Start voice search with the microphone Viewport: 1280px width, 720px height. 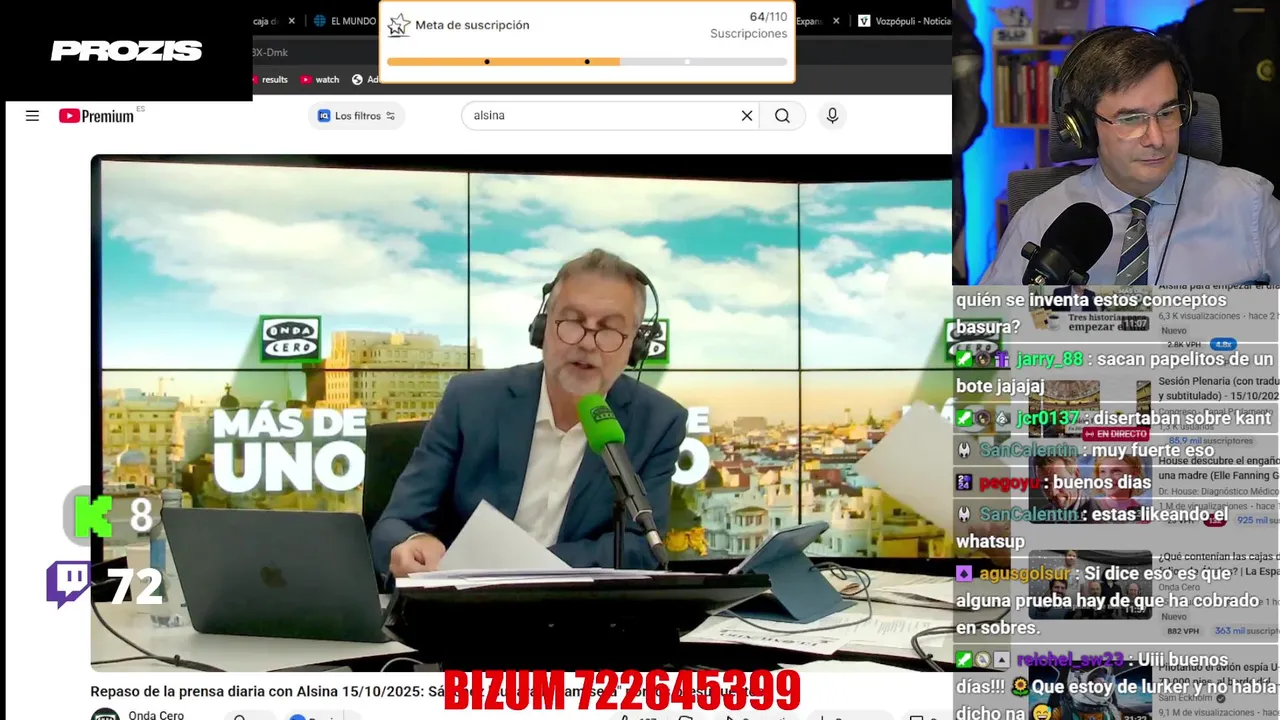[832, 116]
